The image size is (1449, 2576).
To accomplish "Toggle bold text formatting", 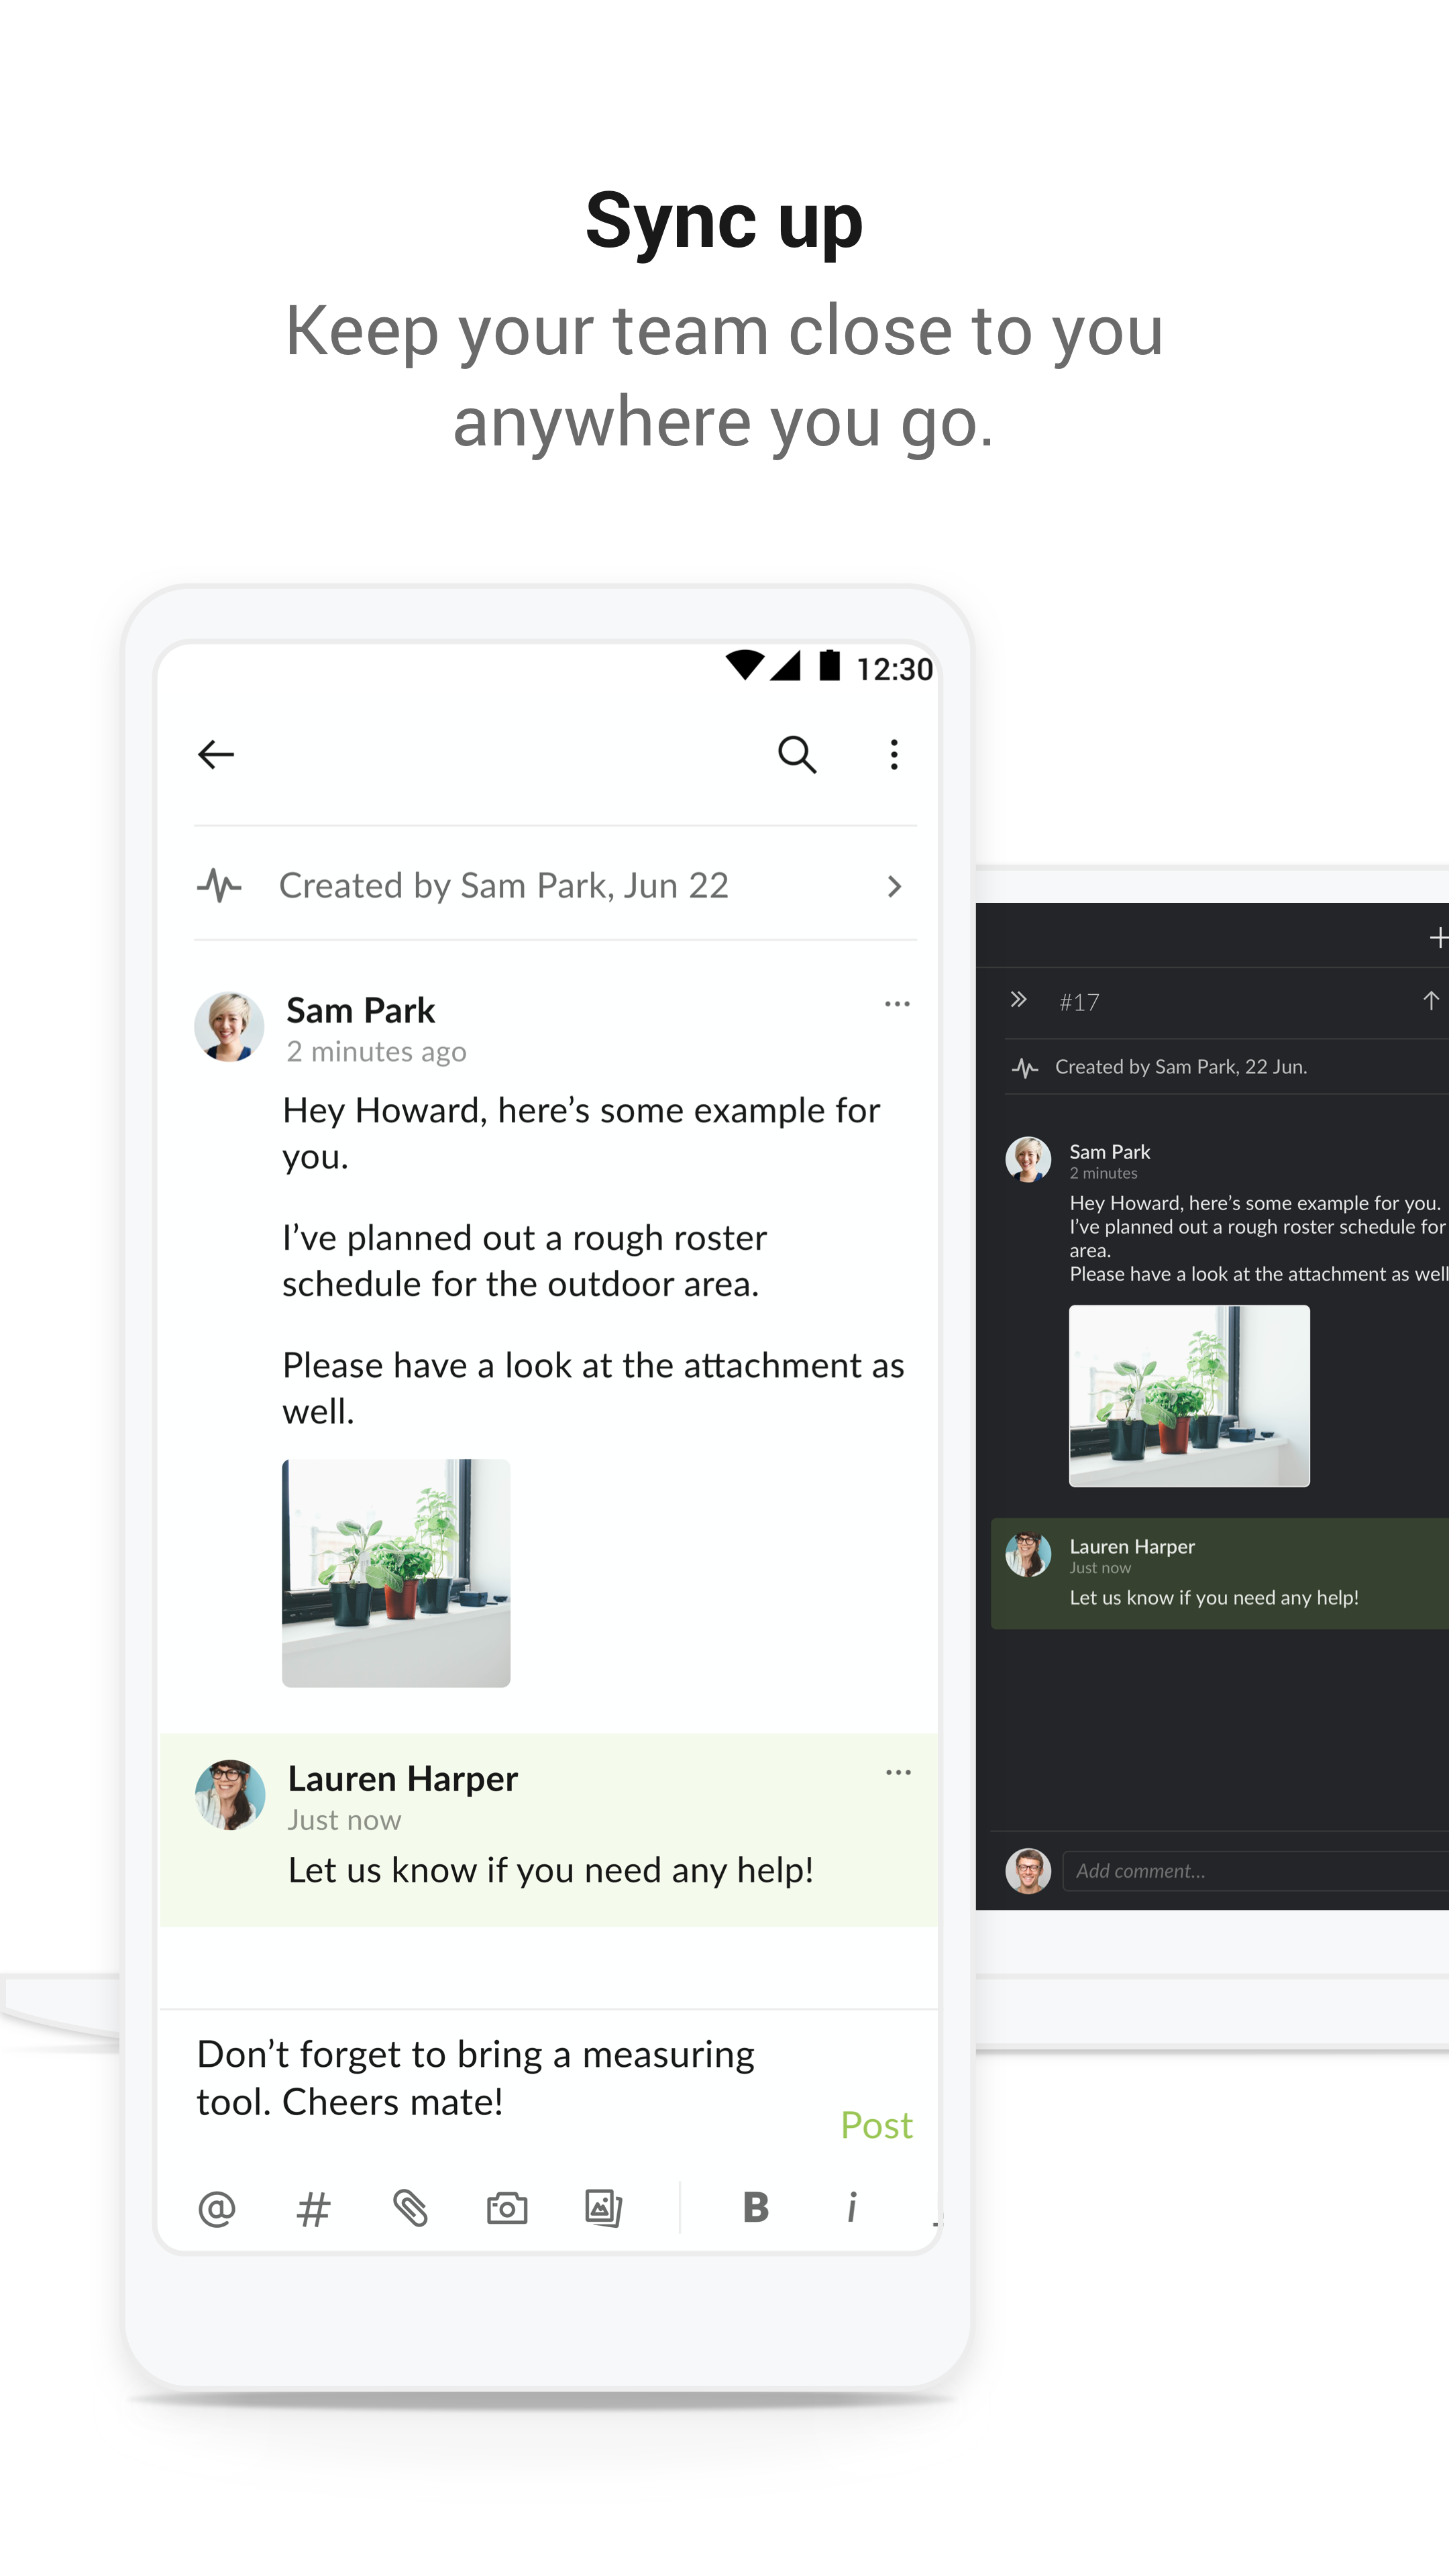I will coord(756,2208).
